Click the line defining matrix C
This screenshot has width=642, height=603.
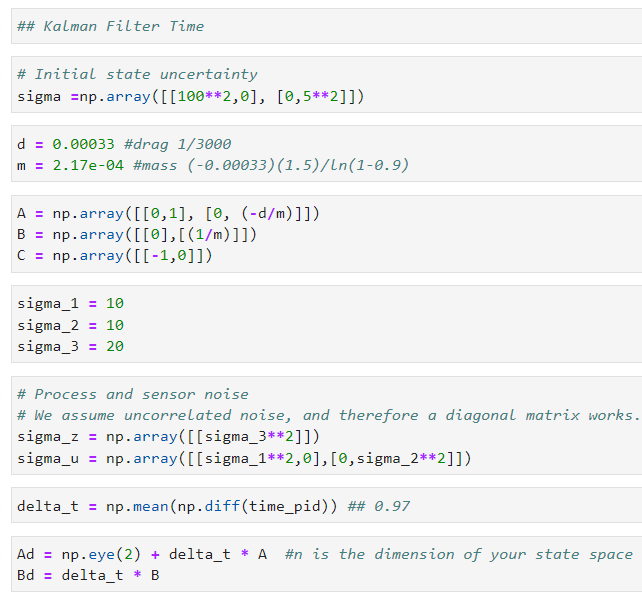pyautogui.click(x=115, y=255)
